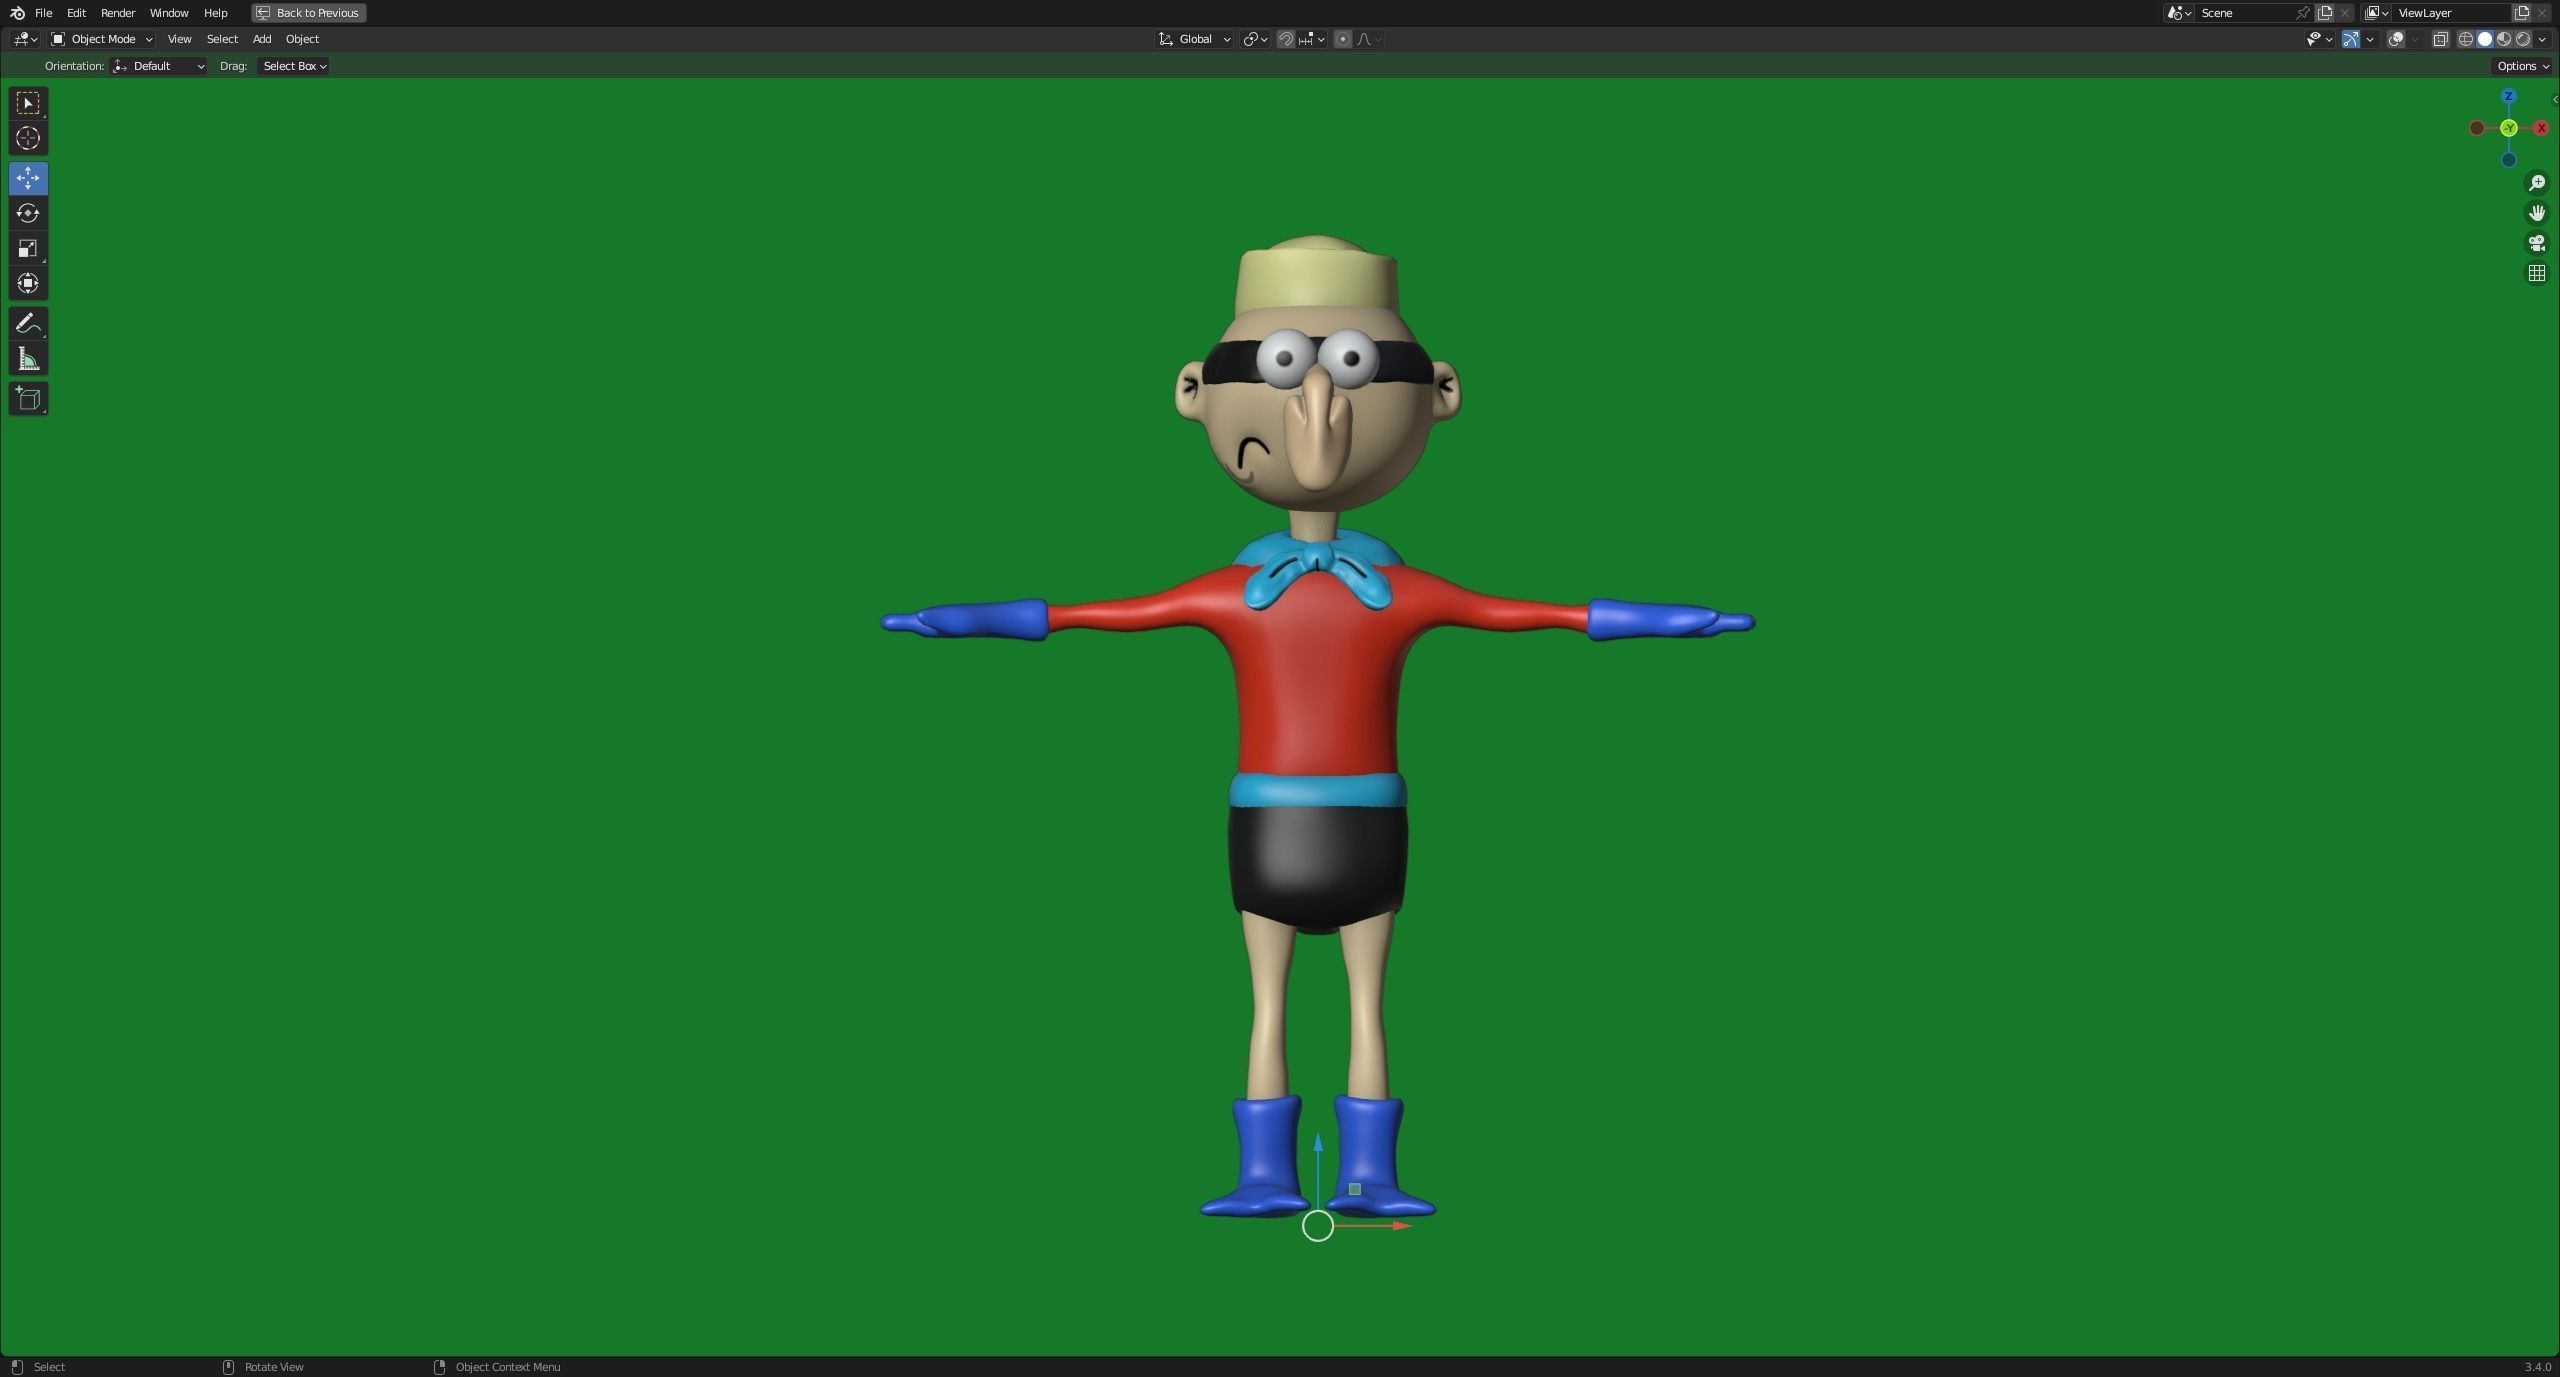Click the pin scene icon
The width and height of the screenshot is (2560, 1377).
pos(2303,13)
